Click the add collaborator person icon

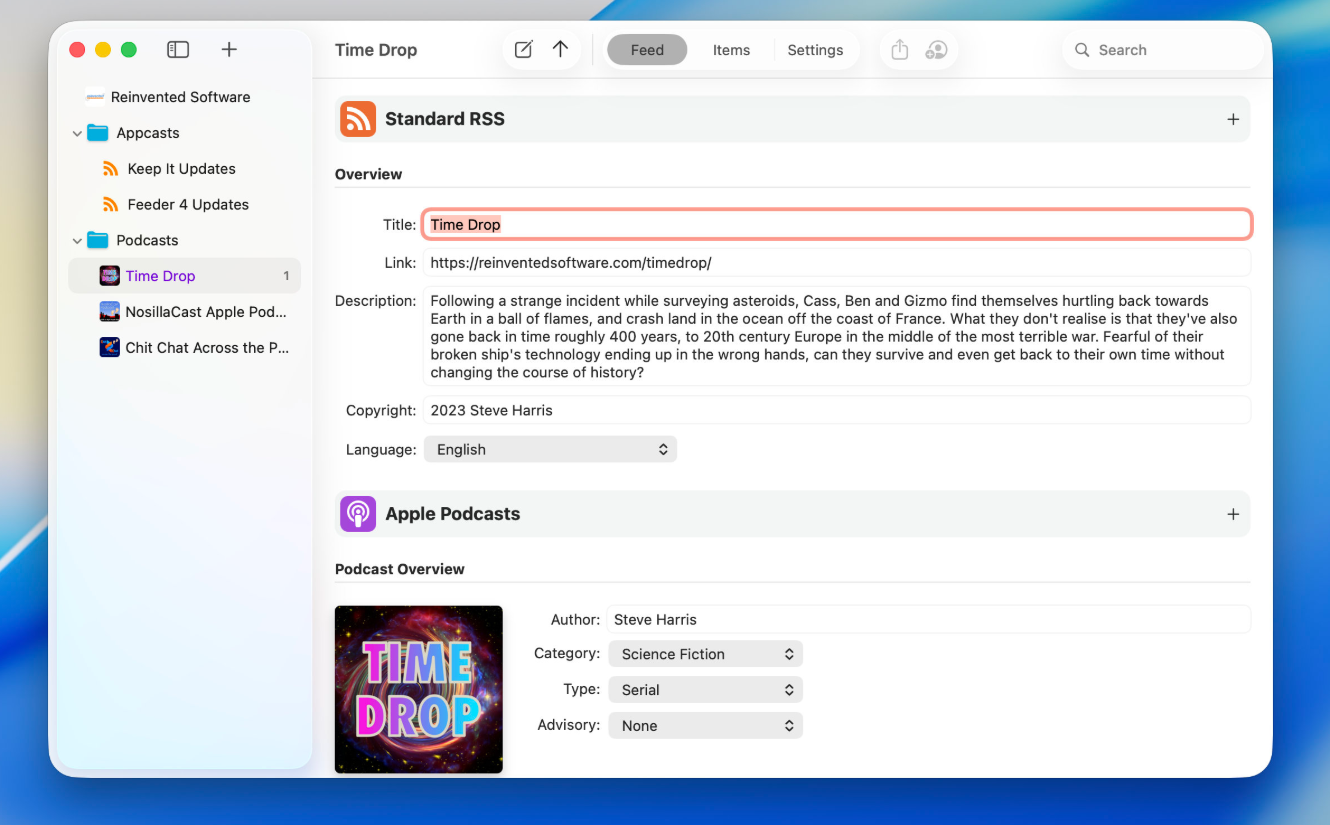[x=936, y=50]
